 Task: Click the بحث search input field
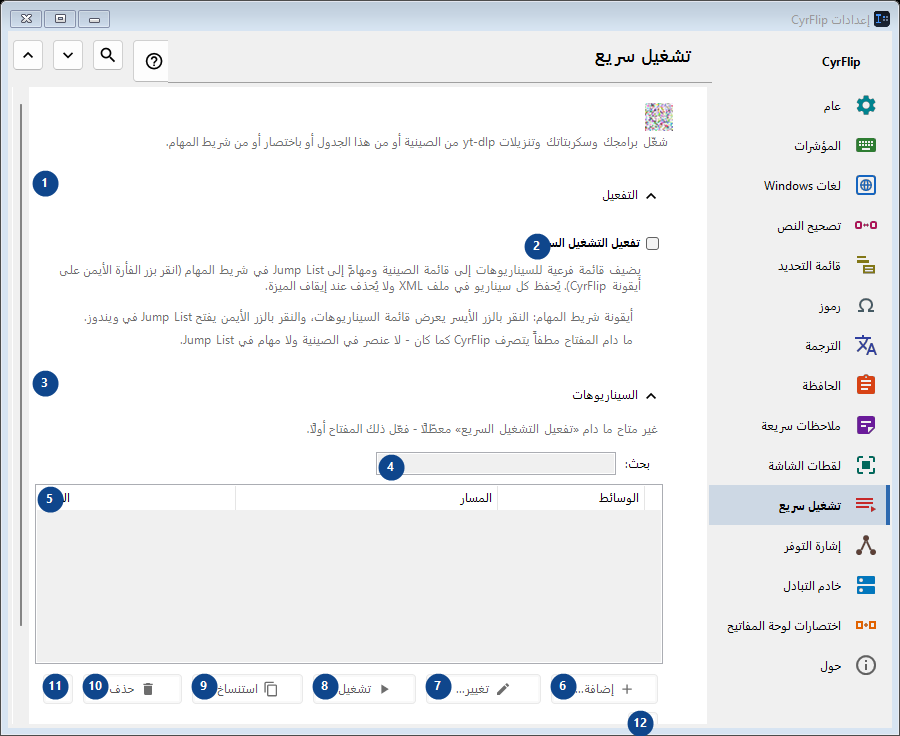496,464
